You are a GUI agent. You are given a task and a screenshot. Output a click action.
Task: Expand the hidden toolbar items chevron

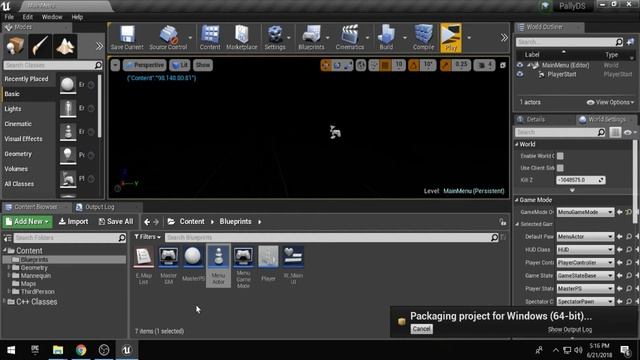coord(504,38)
